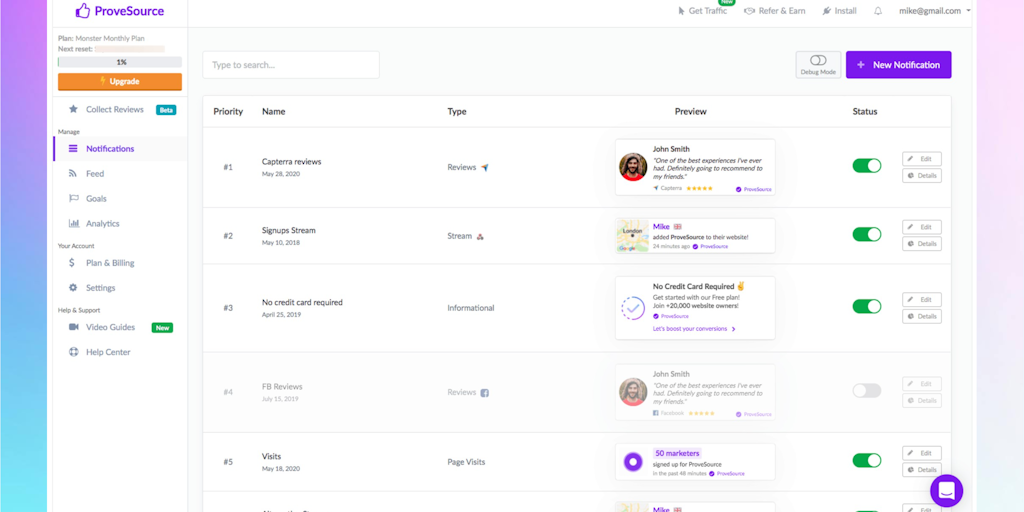Click the Install link in top bar
The image size is (1024, 512).
click(x=845, y=11)
